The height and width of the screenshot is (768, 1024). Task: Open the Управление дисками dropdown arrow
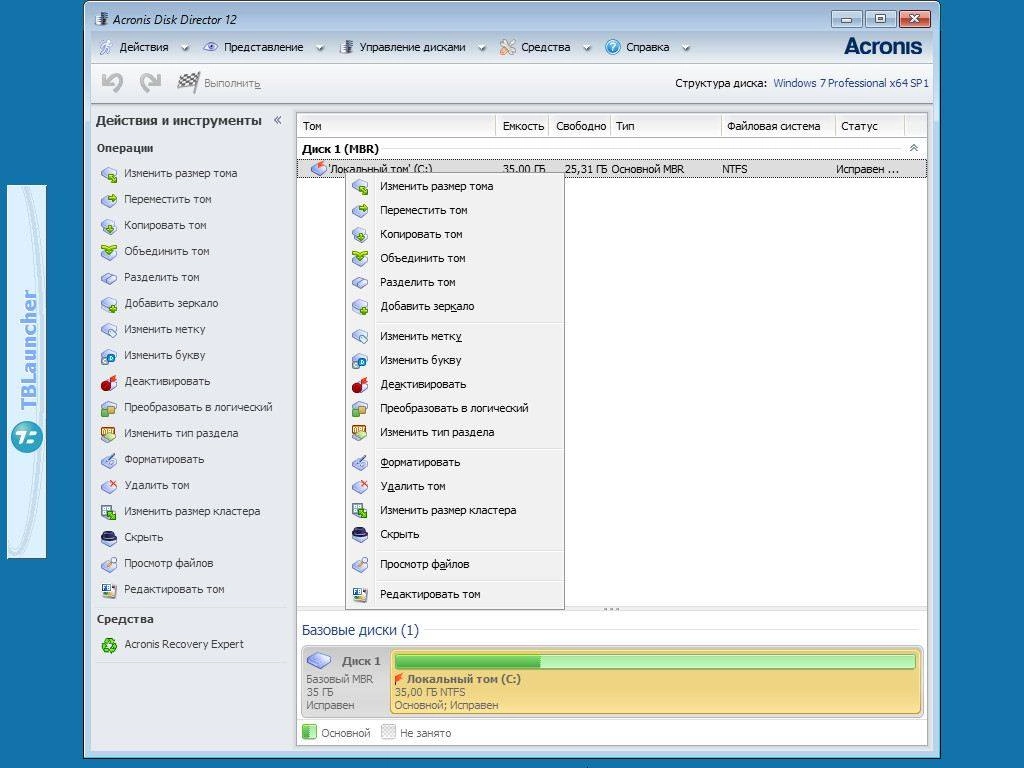point(482,48)
